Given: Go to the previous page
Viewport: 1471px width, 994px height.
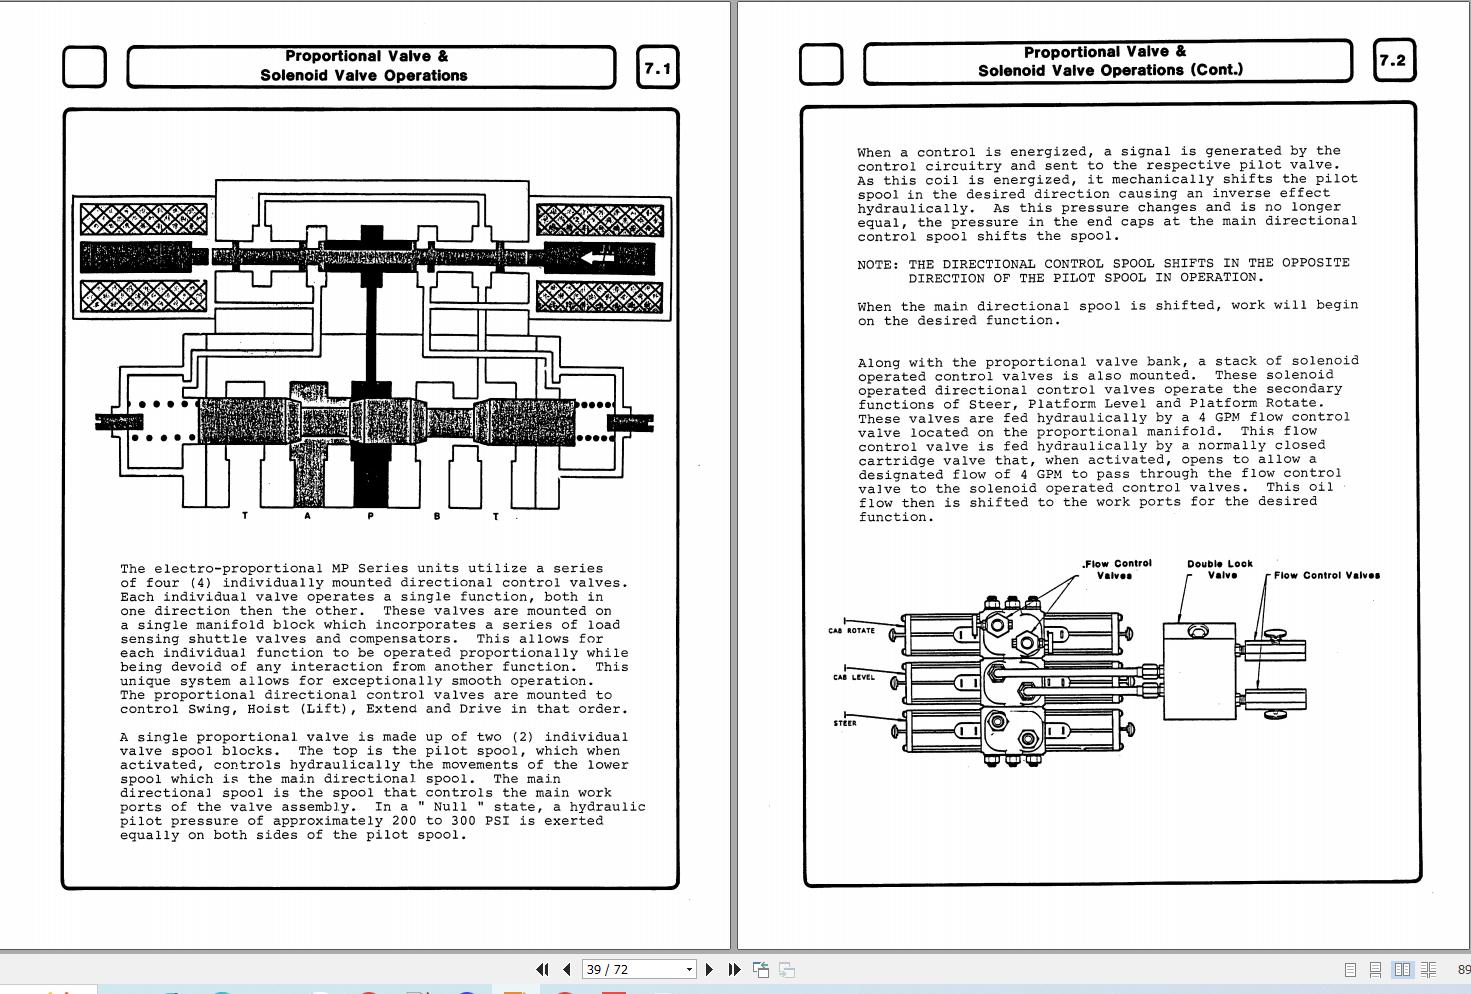Looking at the screenshot, I should point(567,969).
